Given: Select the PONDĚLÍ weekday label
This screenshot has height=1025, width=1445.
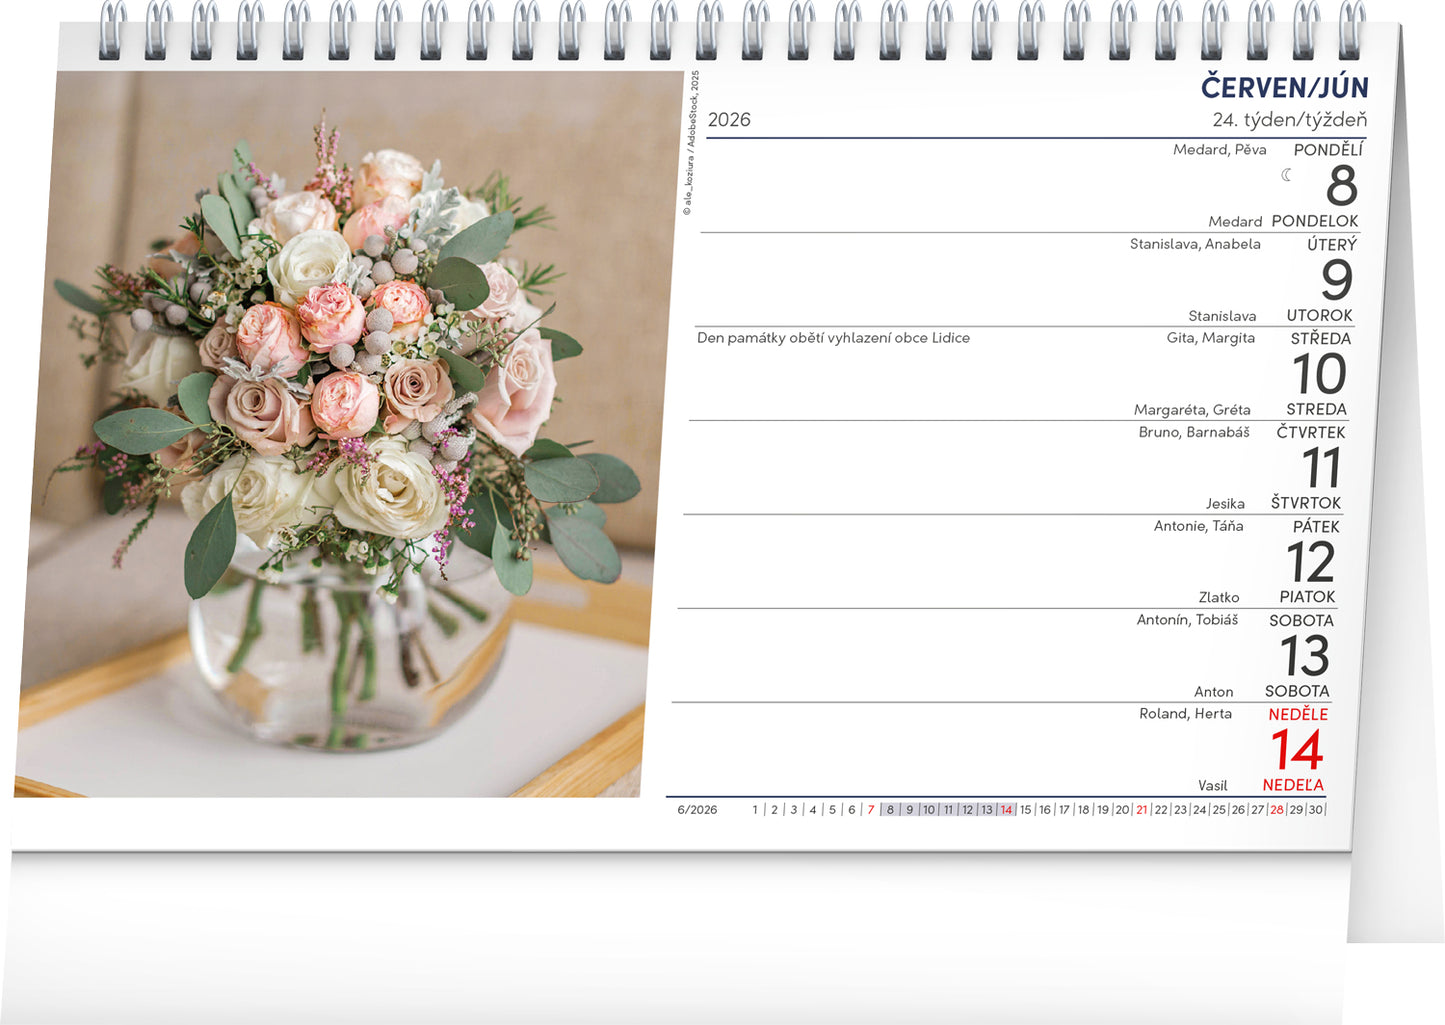Looking at the screenshot, I should [1328, 150].
